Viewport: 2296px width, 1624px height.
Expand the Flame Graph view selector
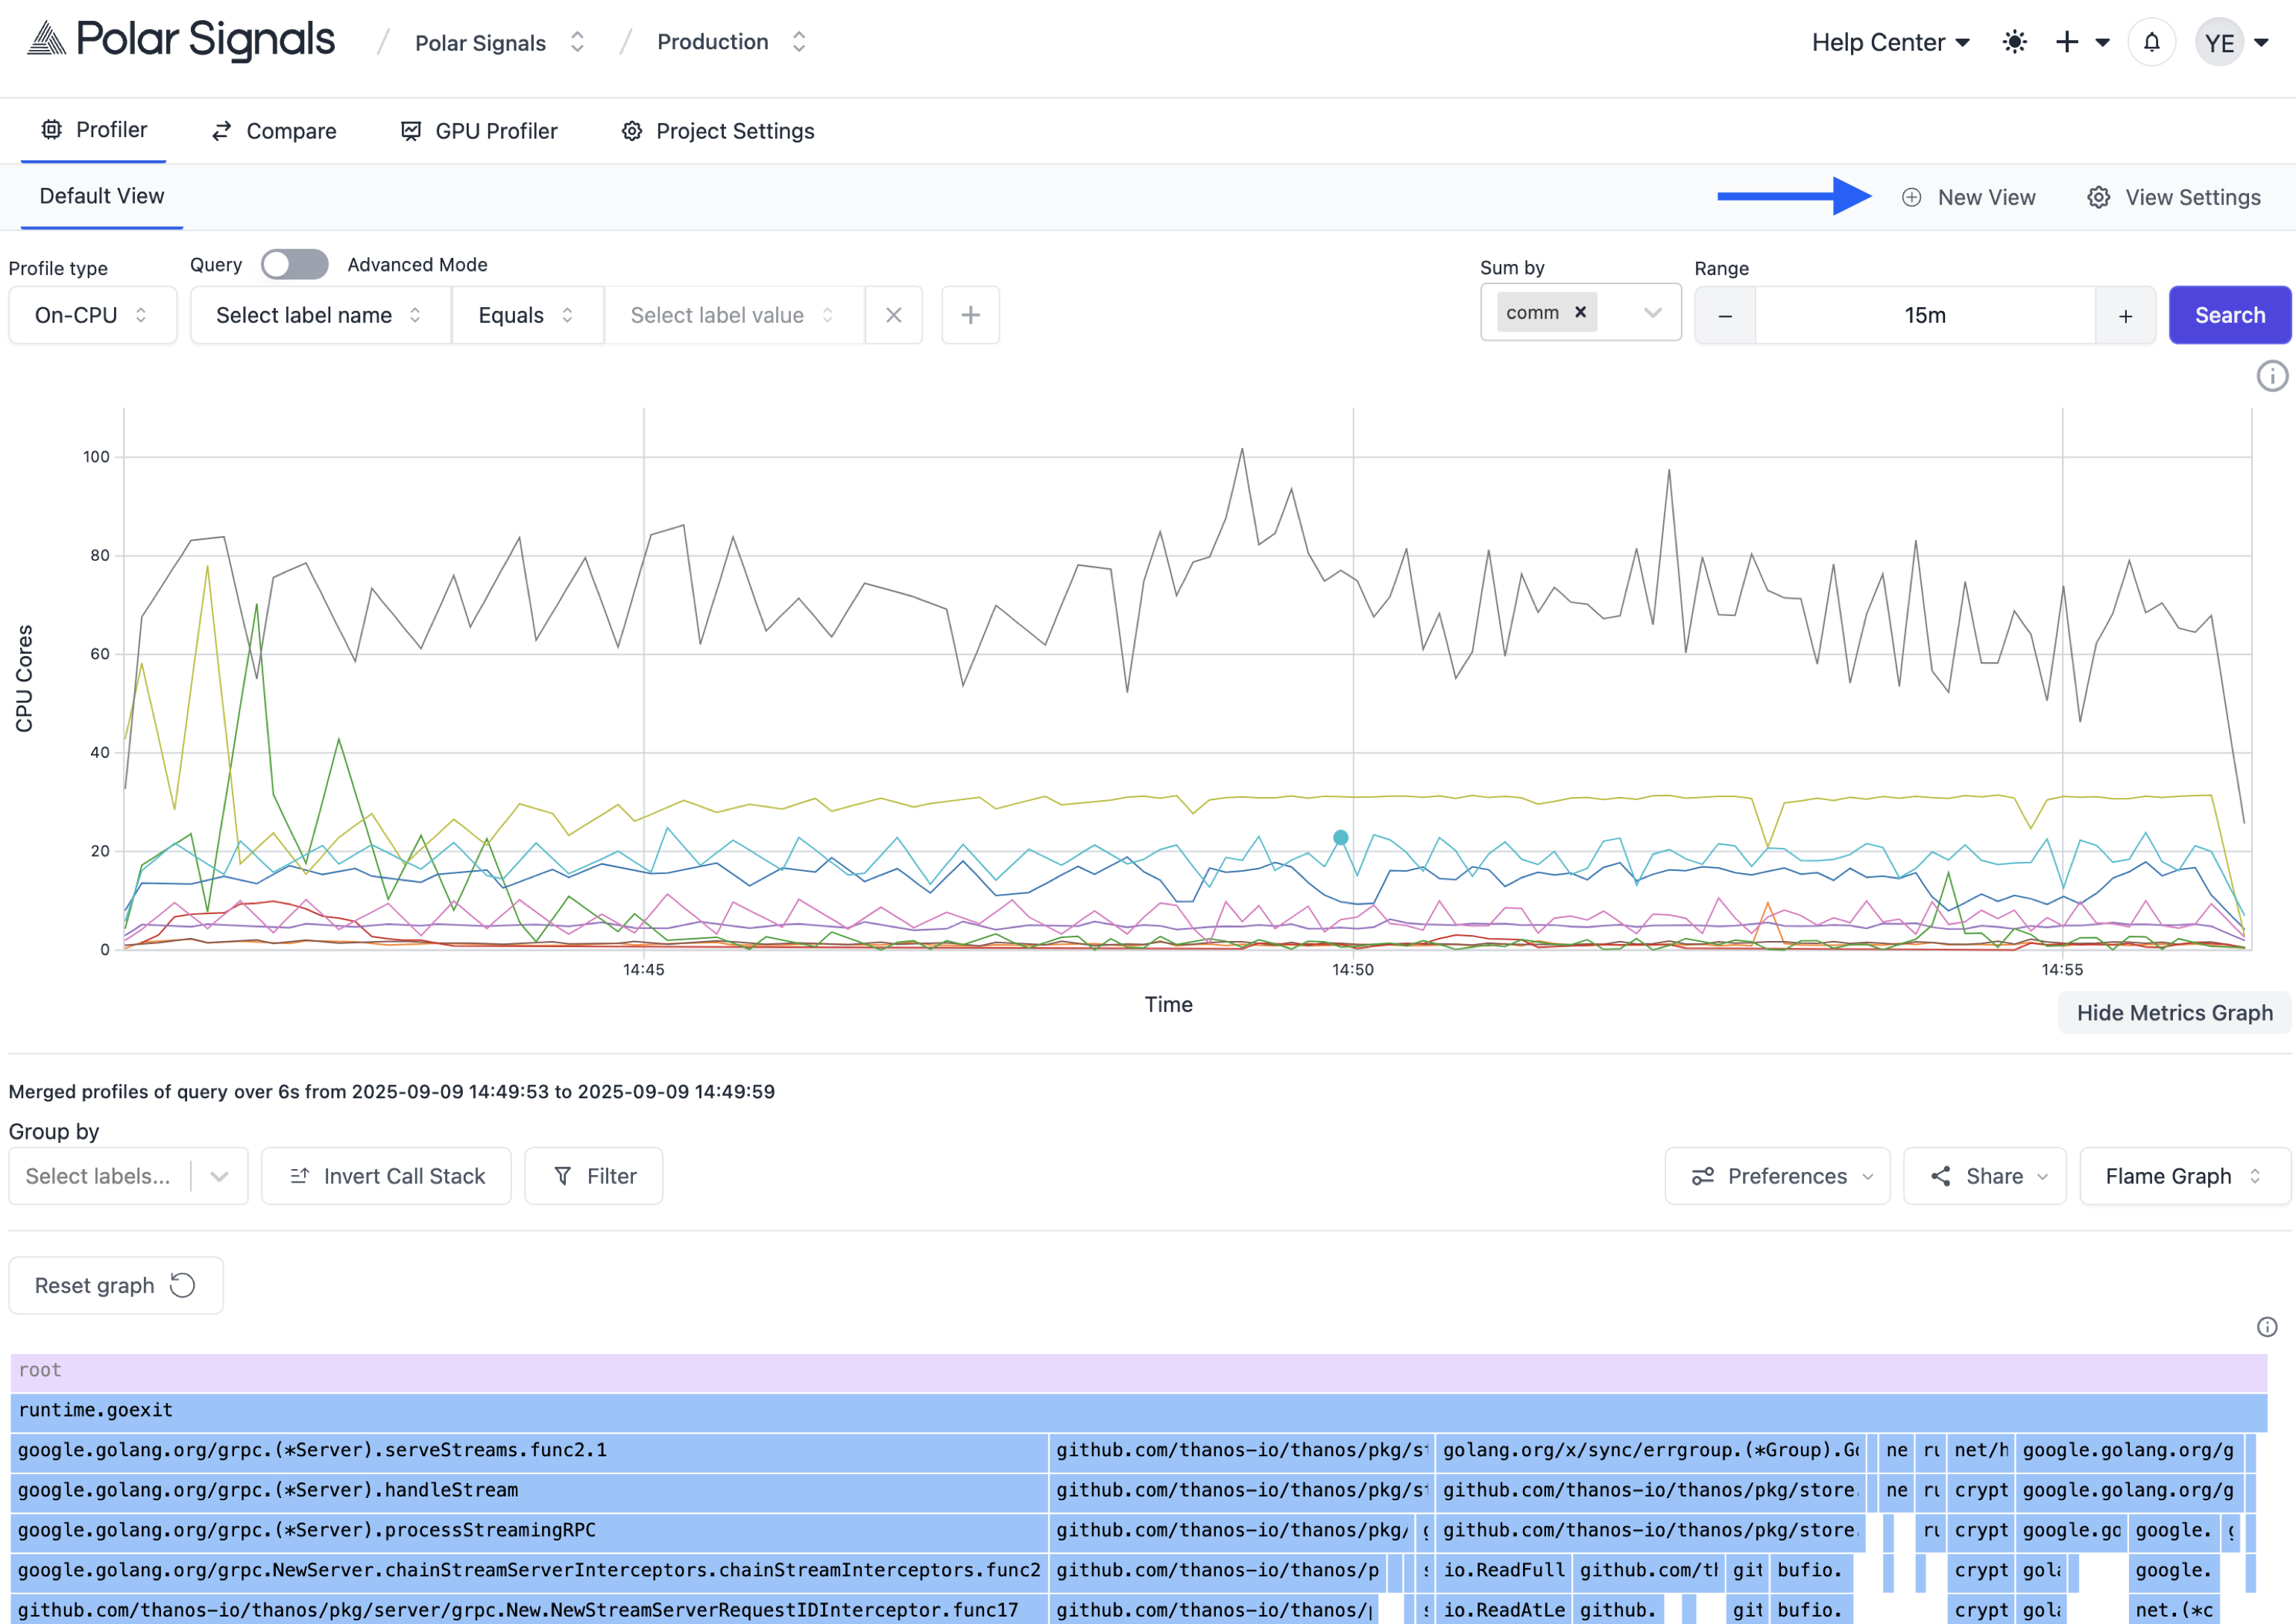point(2184,1176)
